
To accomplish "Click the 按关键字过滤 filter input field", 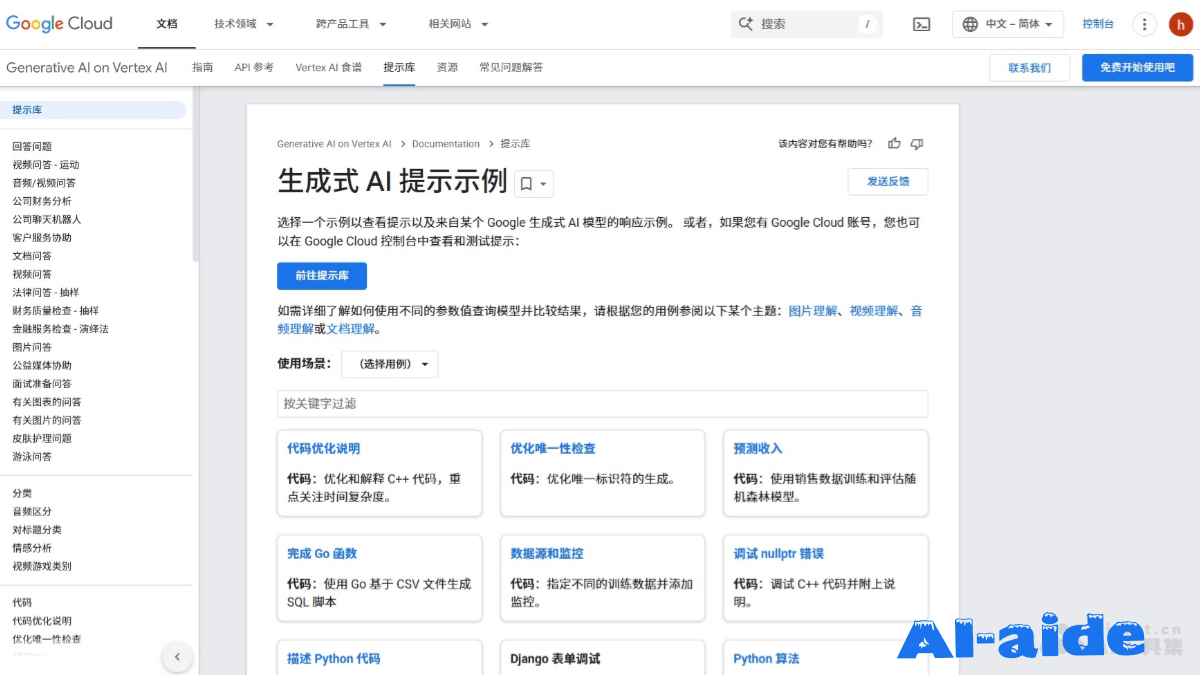I will click(602, 404).
